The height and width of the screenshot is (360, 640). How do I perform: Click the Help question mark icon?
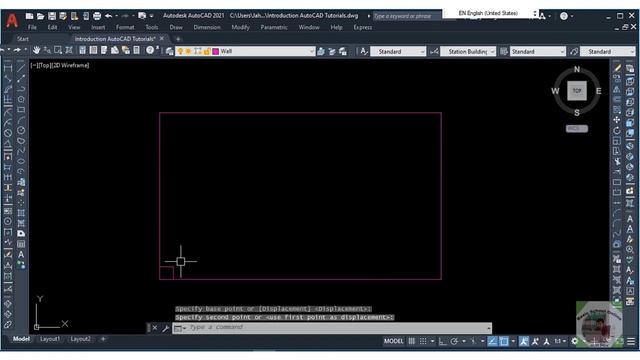pos(150,50)
